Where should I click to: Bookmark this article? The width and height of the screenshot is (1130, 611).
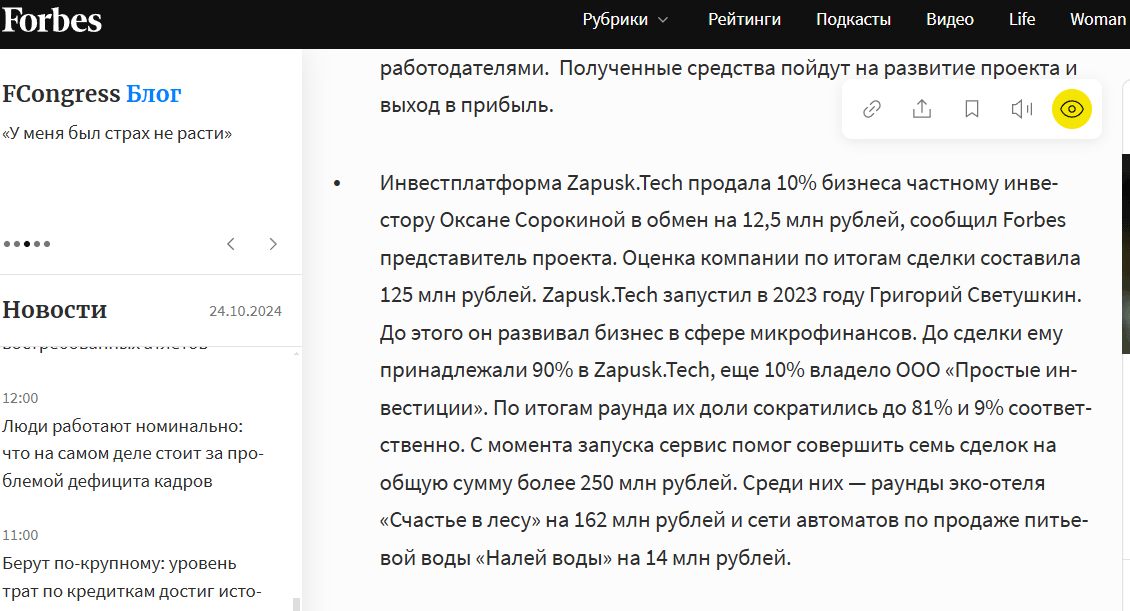click(971, 109)
